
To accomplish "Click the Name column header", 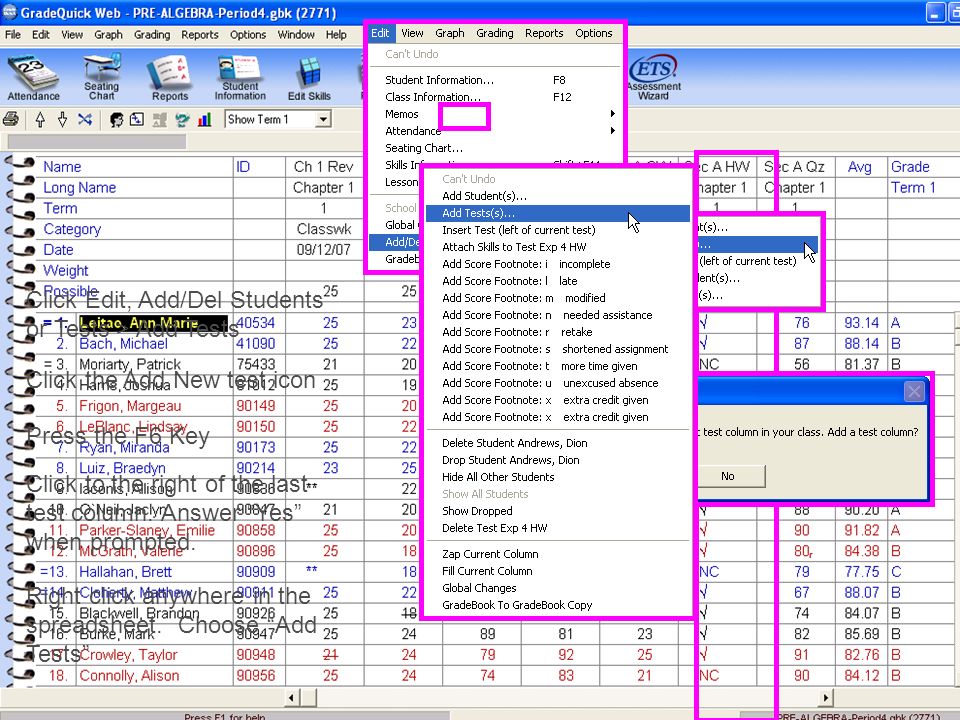I will [62, 167].
